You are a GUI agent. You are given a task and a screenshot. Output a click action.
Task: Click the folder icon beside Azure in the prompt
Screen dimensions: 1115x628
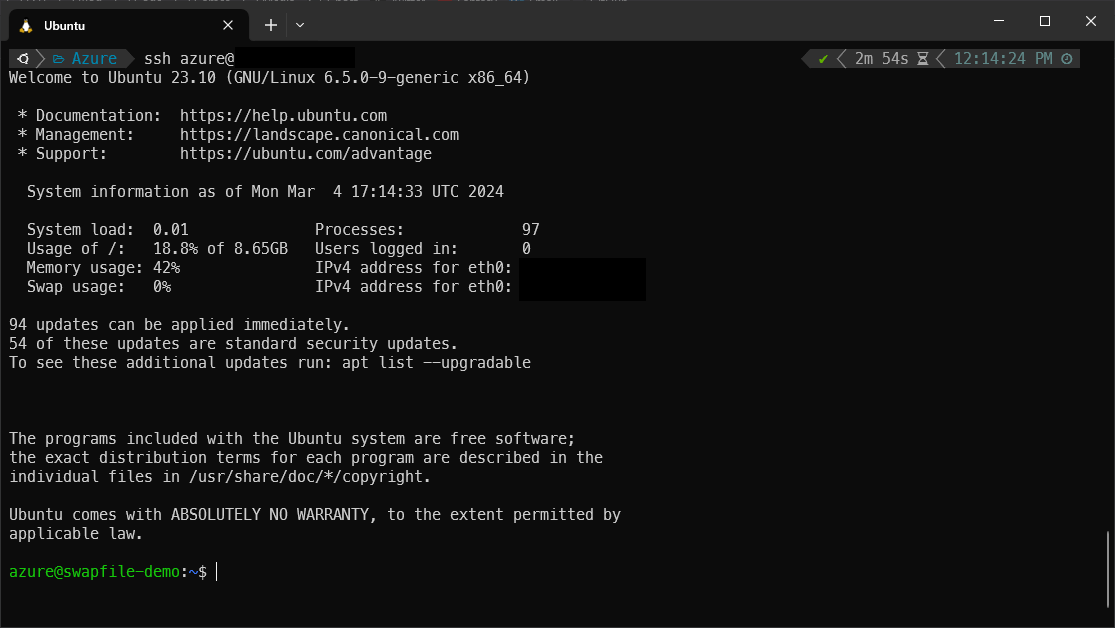point(58,58)
